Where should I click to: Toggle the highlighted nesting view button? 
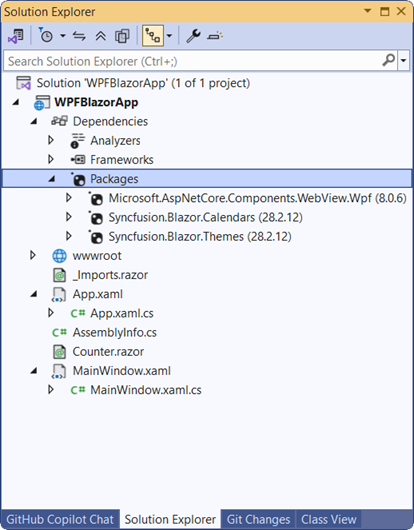[153, 35]
